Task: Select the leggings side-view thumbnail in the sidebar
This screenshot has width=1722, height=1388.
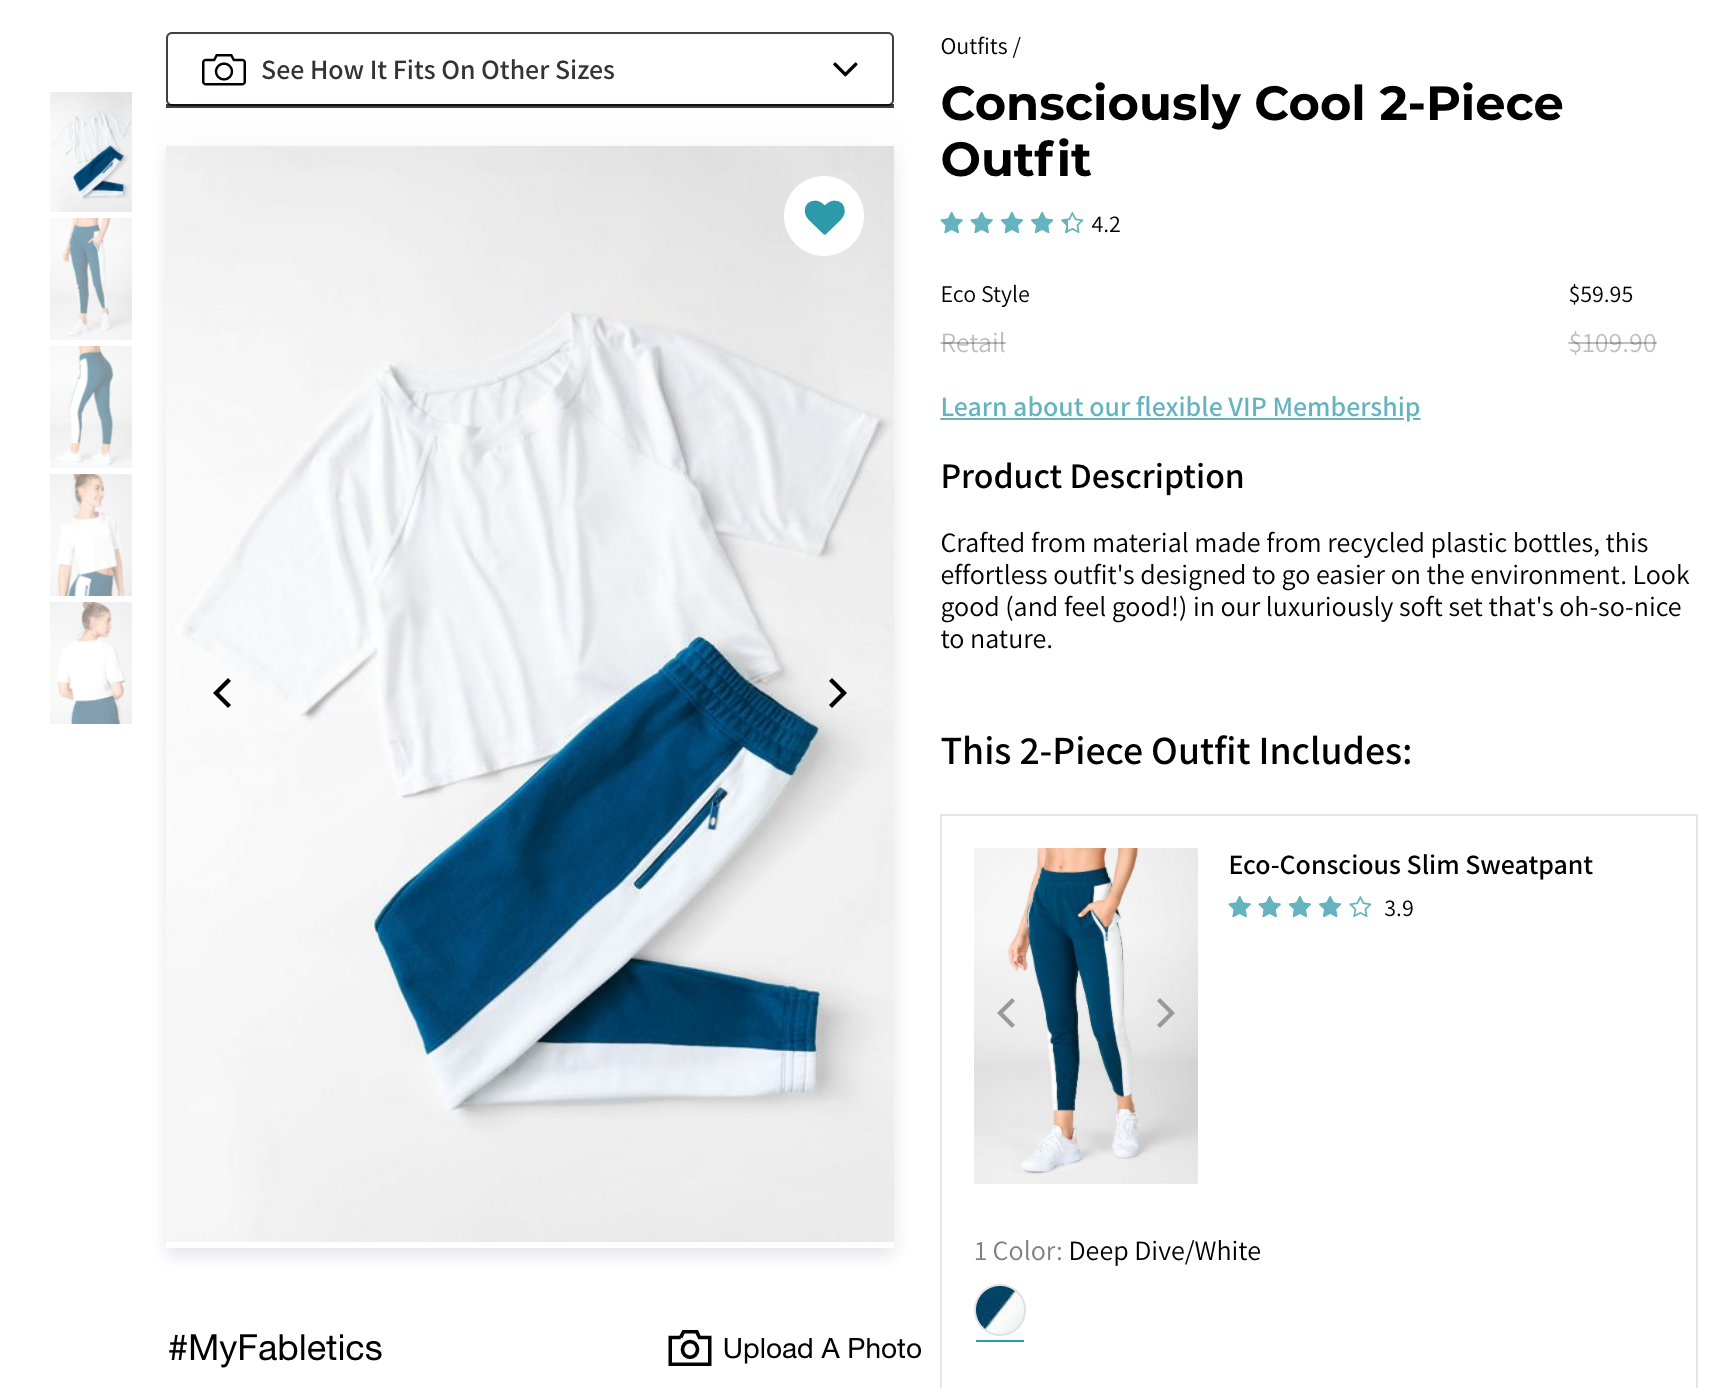Action: [90, 405]
